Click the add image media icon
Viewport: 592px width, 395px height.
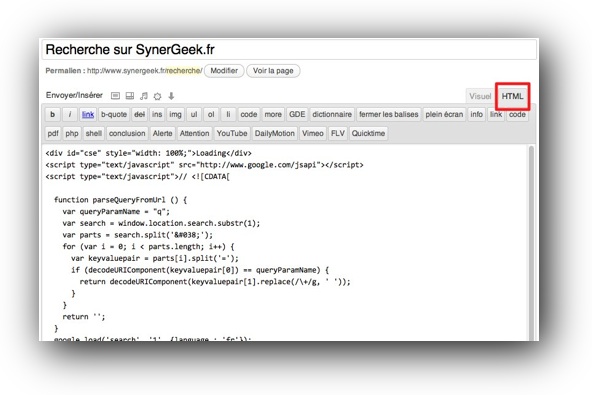[116, 96]
